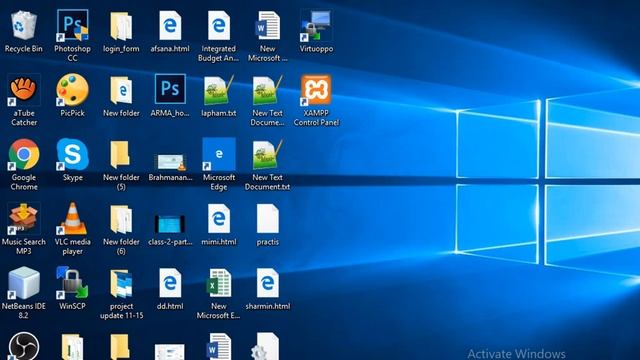Click the Music Search MP3 shortcut
The height and width of the screenshot is (360, 640).
pos(24,219)
